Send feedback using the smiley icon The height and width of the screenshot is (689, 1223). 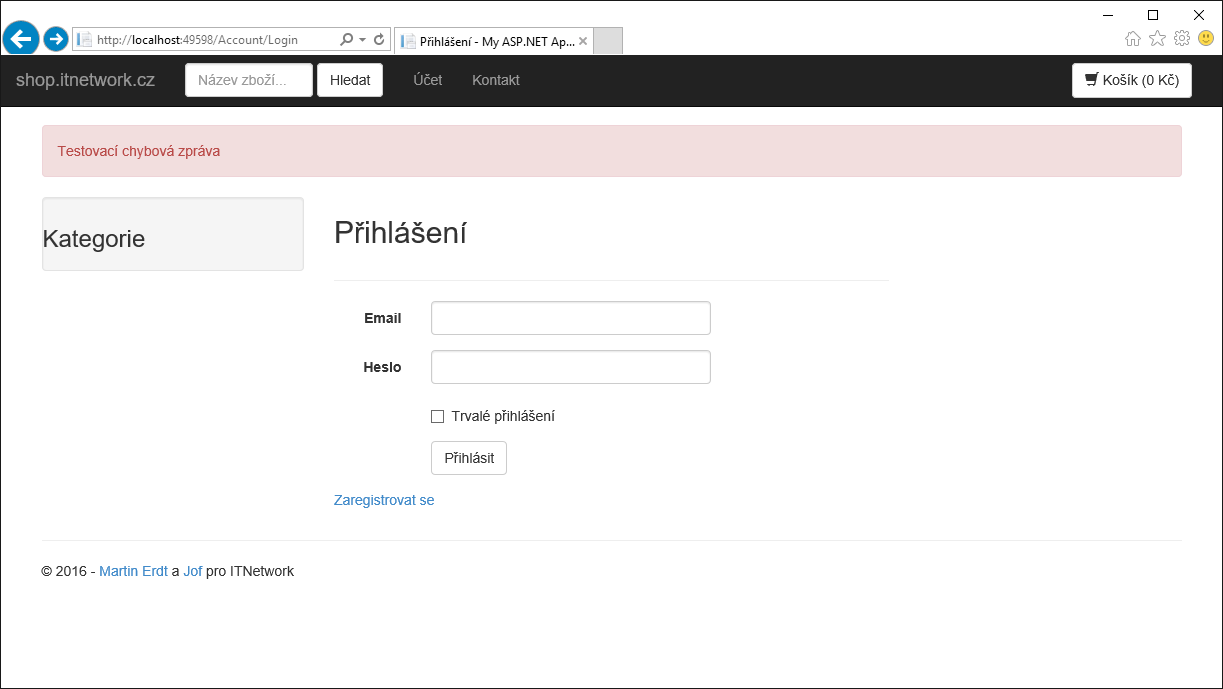pos(1204,38)
